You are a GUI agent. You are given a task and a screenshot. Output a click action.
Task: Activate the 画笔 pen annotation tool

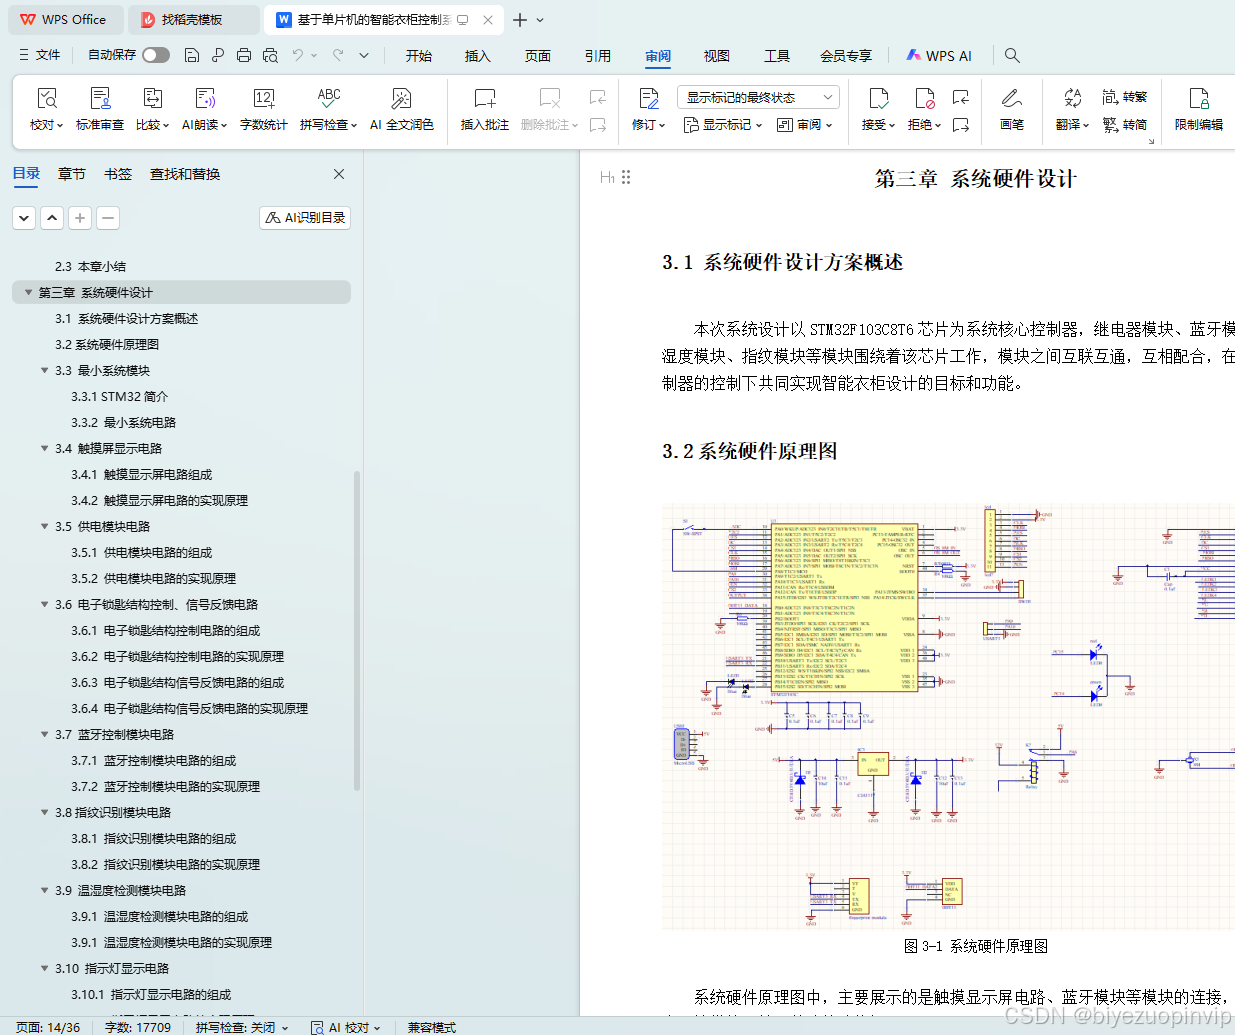pyautogui.click(x=1011, y=110)
